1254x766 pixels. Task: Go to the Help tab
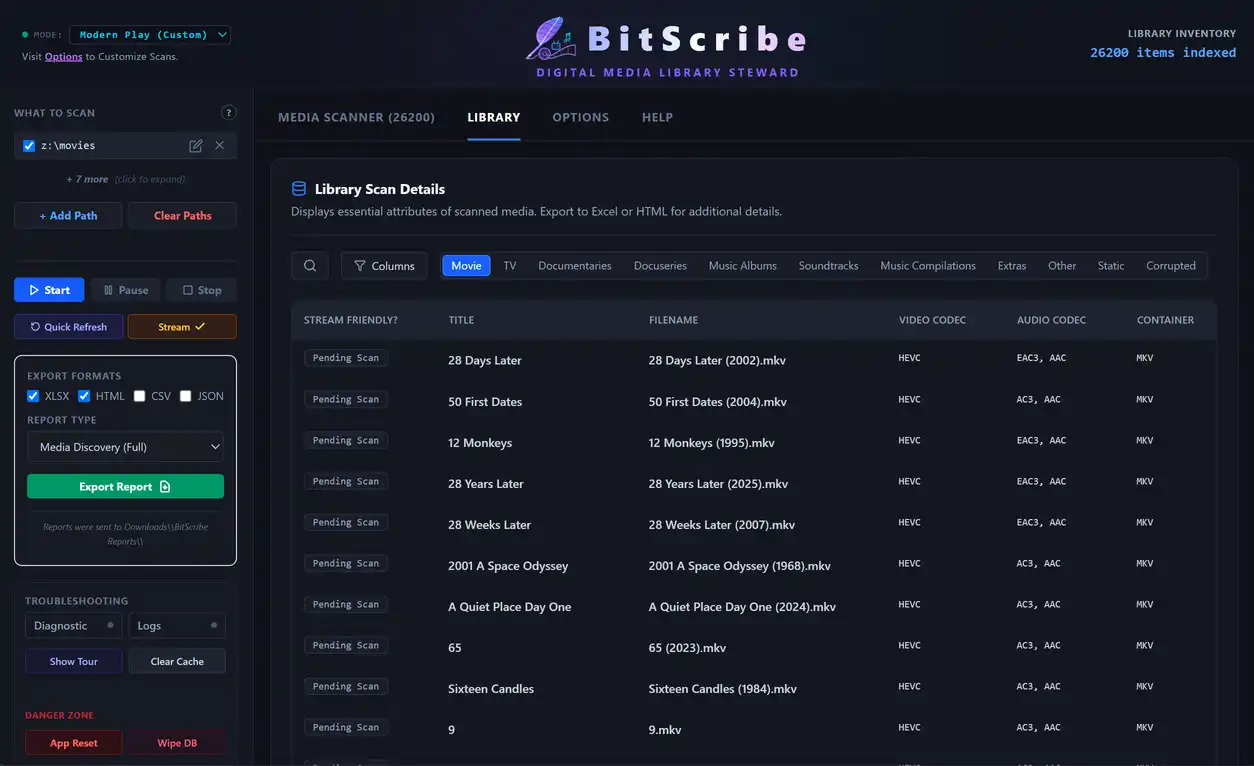pos(657,117)
